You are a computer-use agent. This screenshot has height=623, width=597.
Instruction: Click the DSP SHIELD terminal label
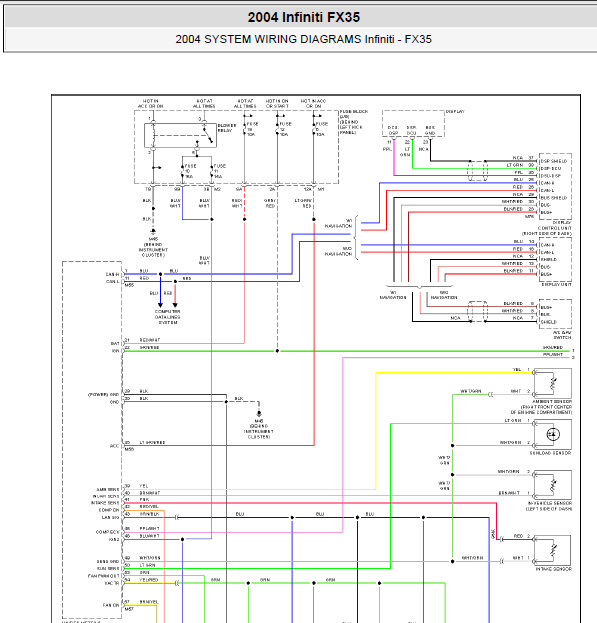click(x=554, y=161)
